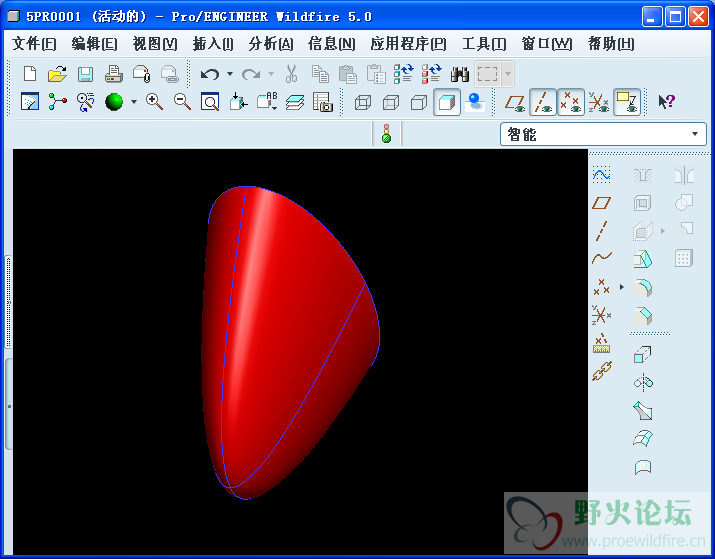Click the Regenerate model icon
This screenshot has width=715, height=559.
point(404,73)
